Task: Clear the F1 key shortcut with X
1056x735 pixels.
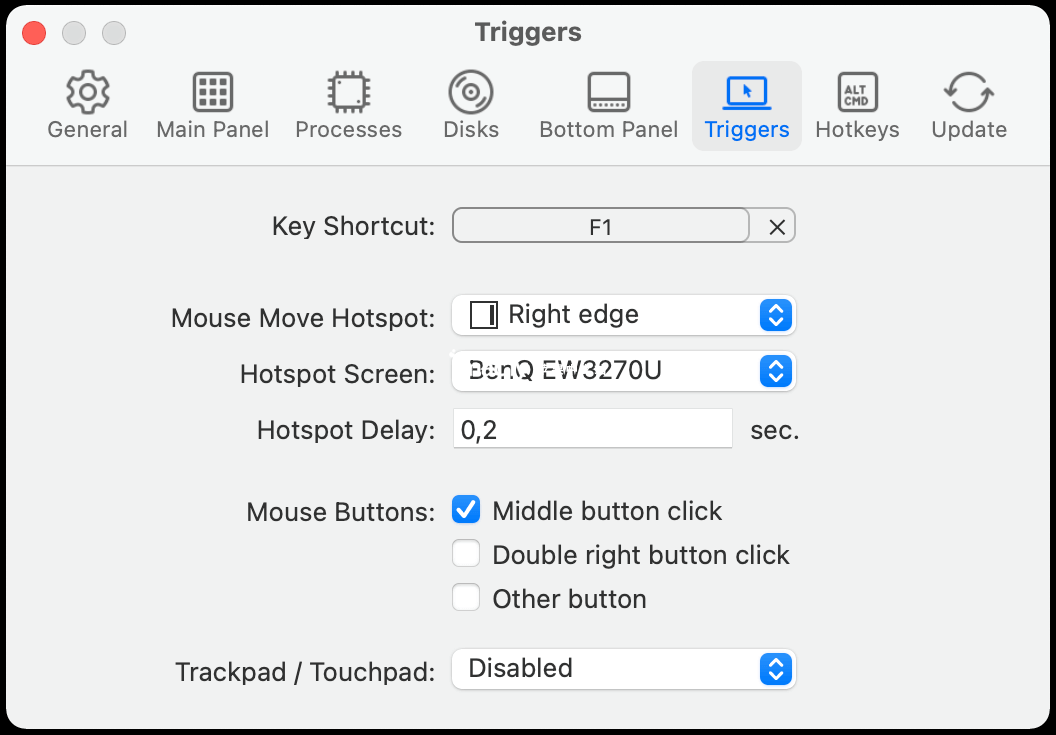Action: click(x=777, y=227)
